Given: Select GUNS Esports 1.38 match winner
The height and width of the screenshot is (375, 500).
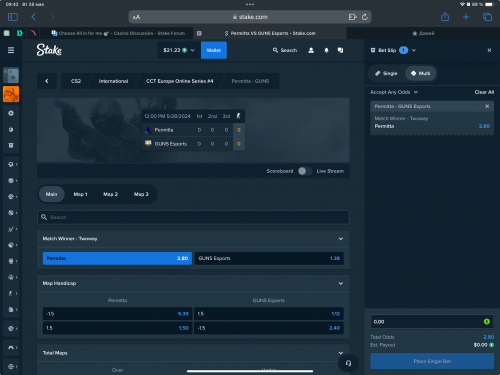Looking at the screenshot, I should point(269,258).
